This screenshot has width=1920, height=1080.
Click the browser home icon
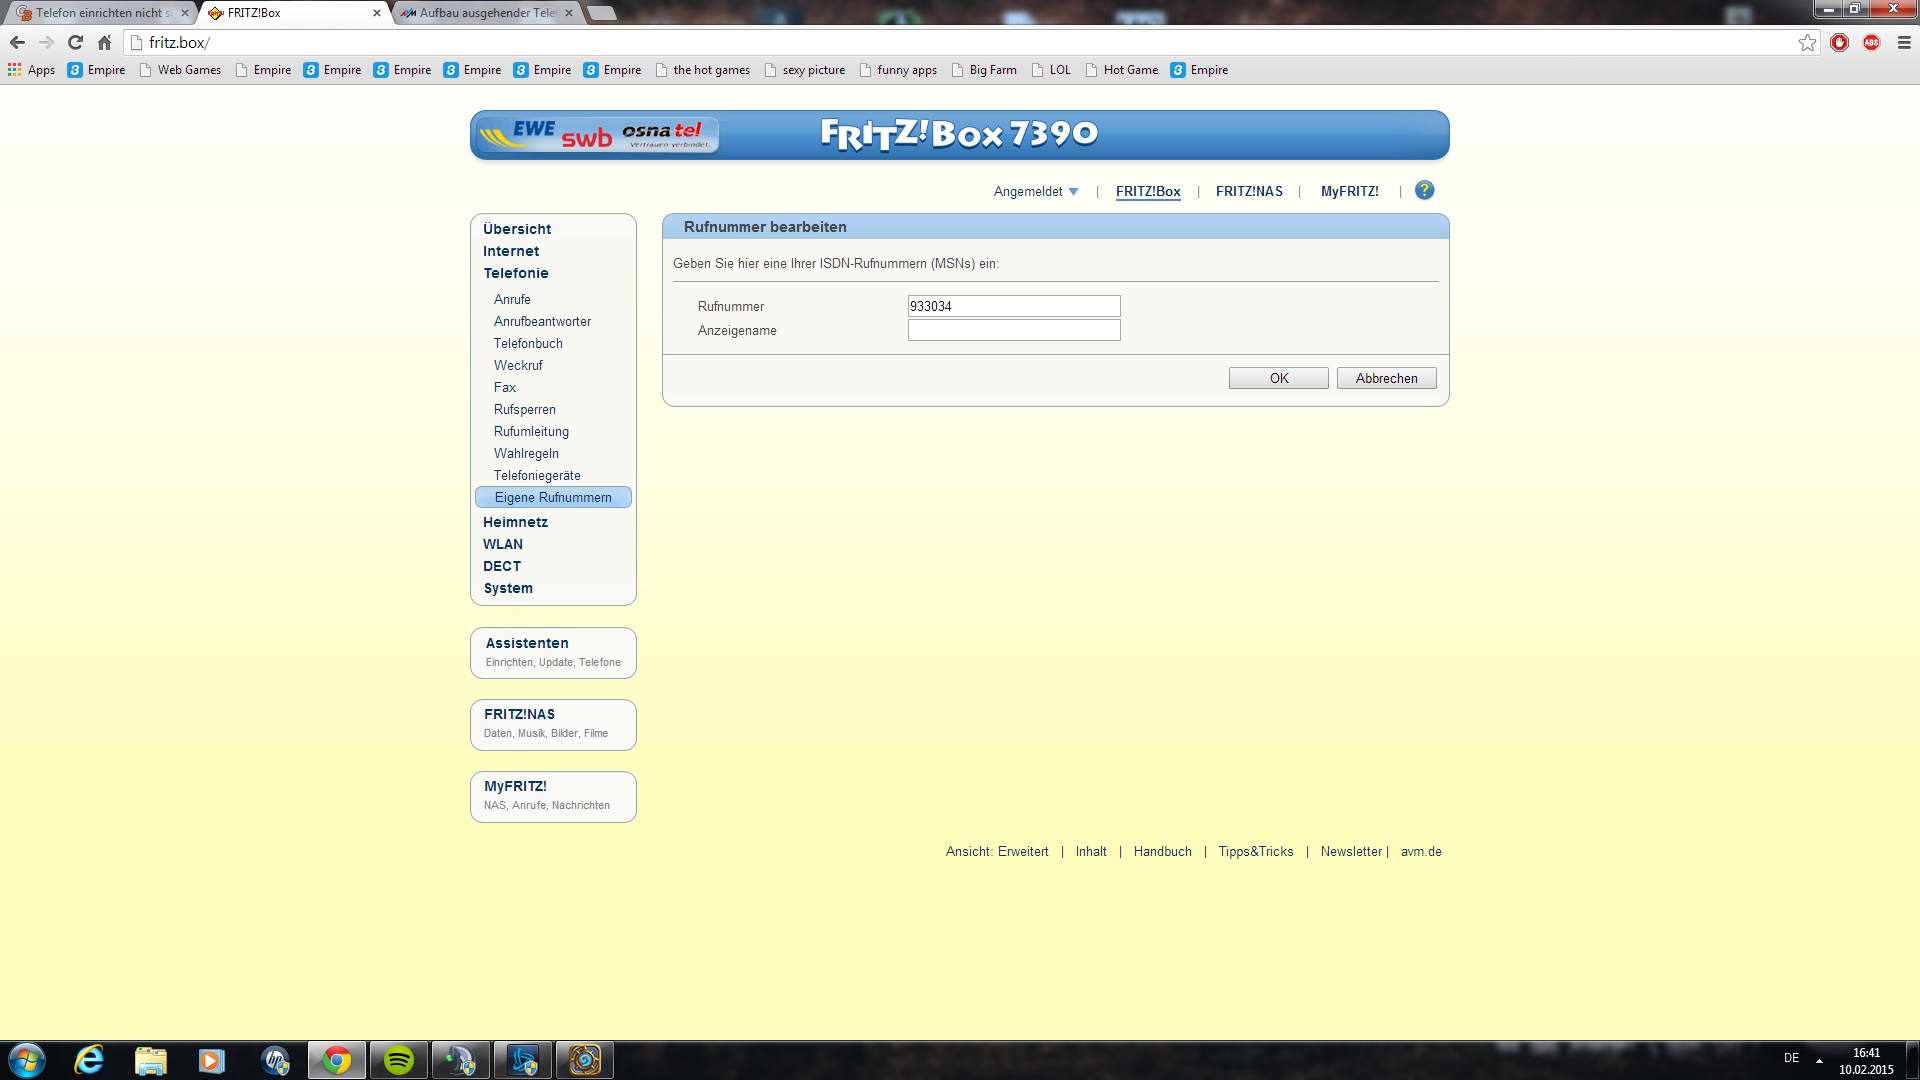[104, 42]
